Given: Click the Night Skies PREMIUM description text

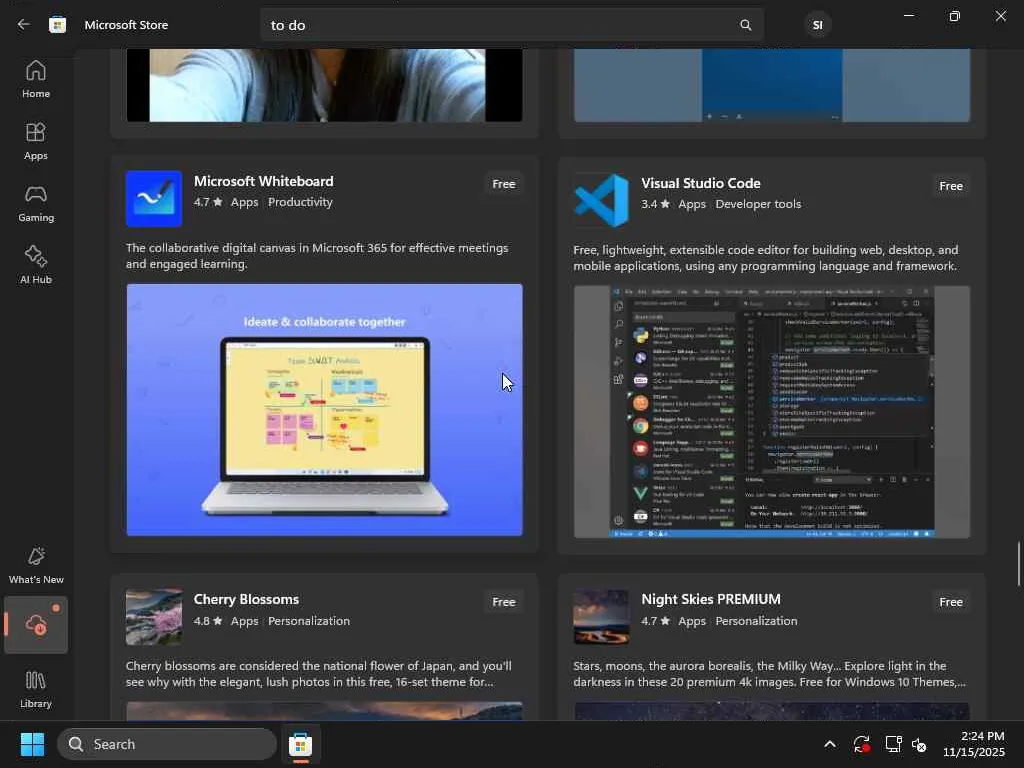Looking at the screenshot, I should click(769, 674).
